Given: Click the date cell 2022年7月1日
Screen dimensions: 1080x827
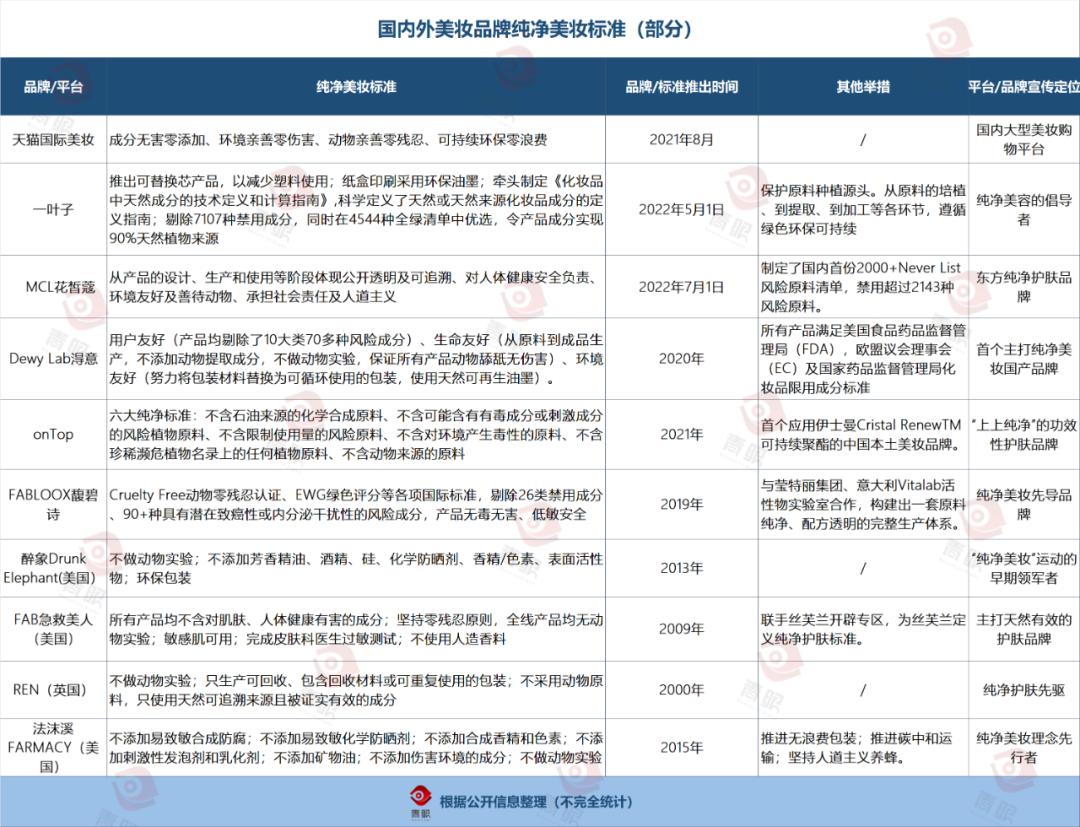Looking at the screenshot, I should pos(681,286).
